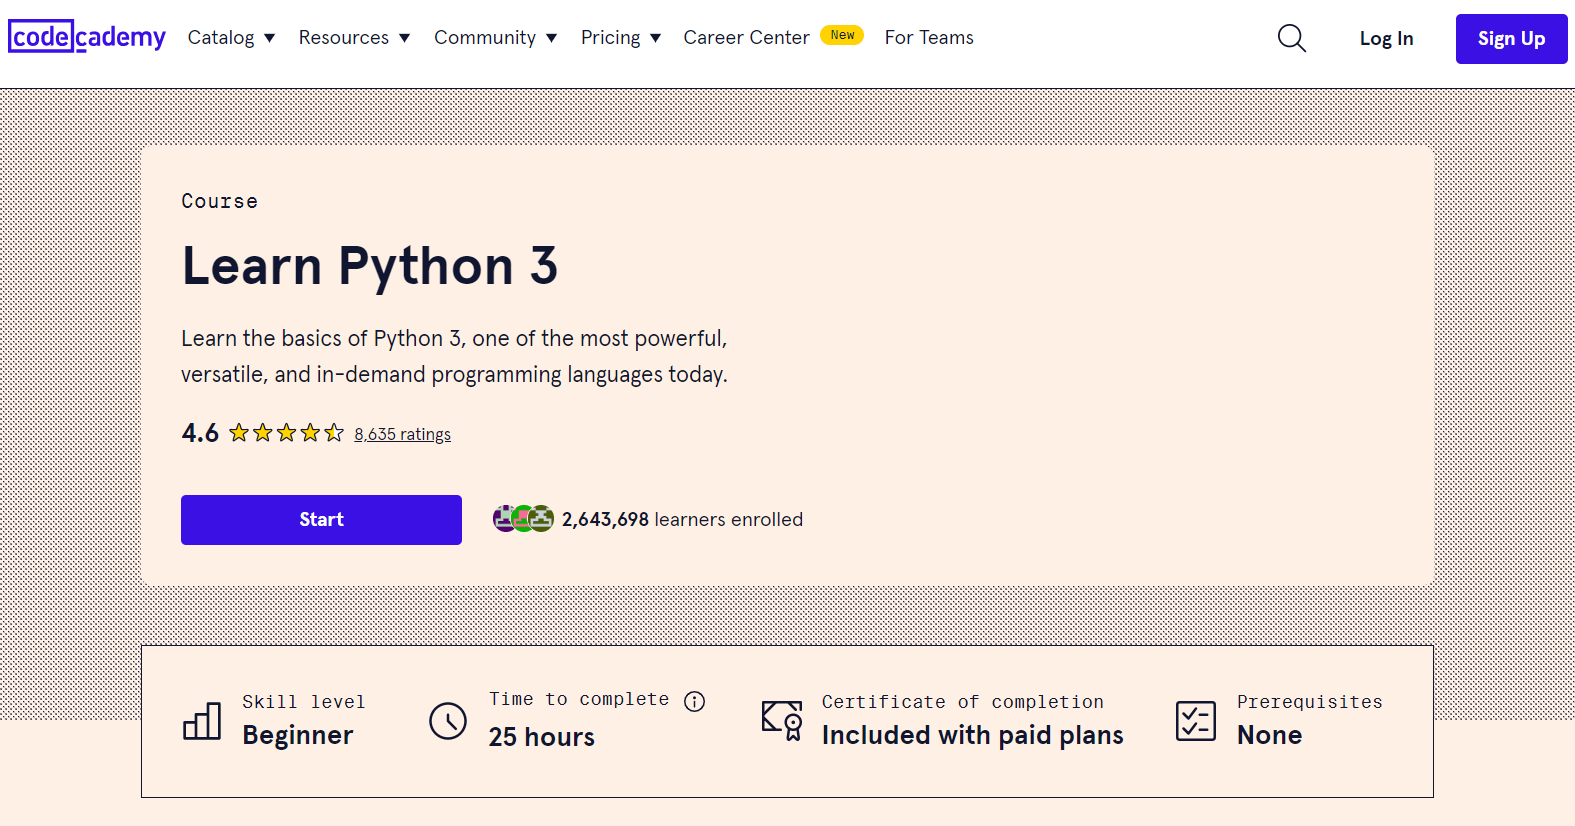Click the certificate of completion icon
This screenshot has height=826, width=1575.
(x=782, y=720)
